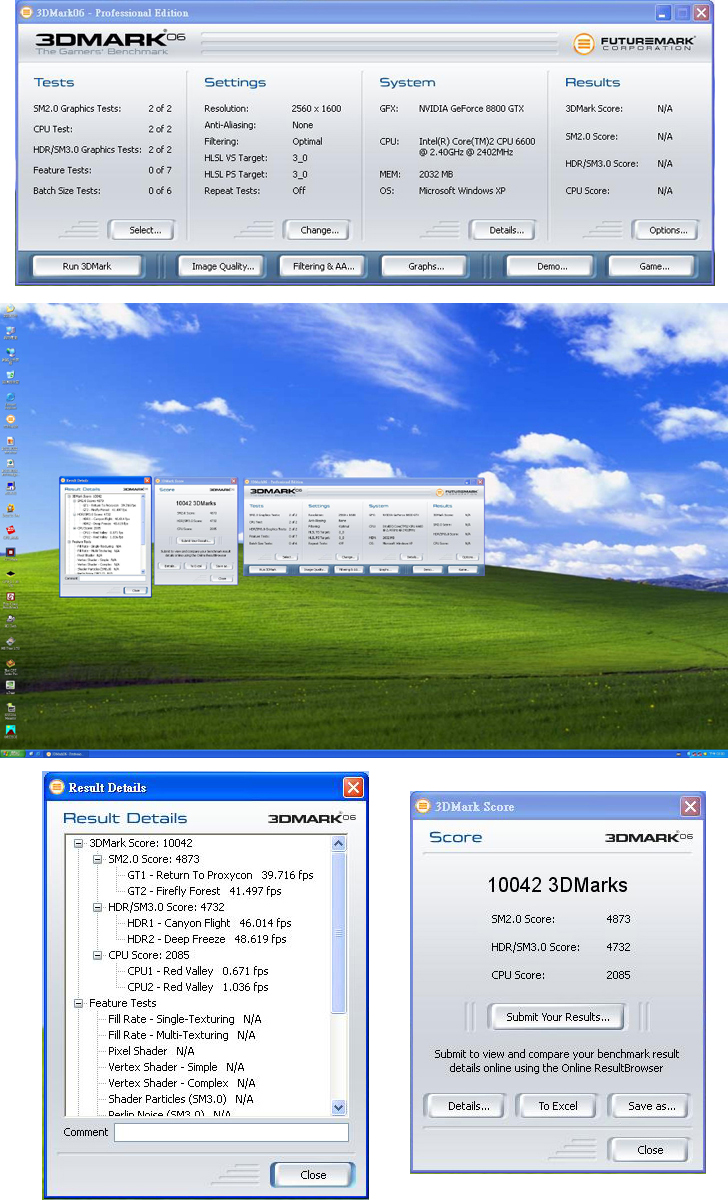The height and width of the screenshot is (1200, 728).
Task: Click scroll-up arrow in large Result Details list
Action: tap(338, 844)
